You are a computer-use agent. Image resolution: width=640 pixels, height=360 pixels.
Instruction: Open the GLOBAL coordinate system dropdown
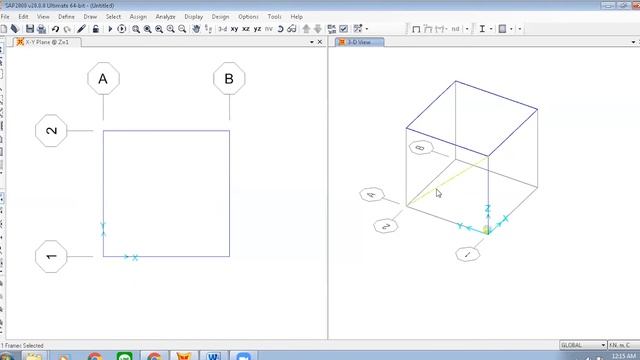pyautogui.click(x=583, y=345)
